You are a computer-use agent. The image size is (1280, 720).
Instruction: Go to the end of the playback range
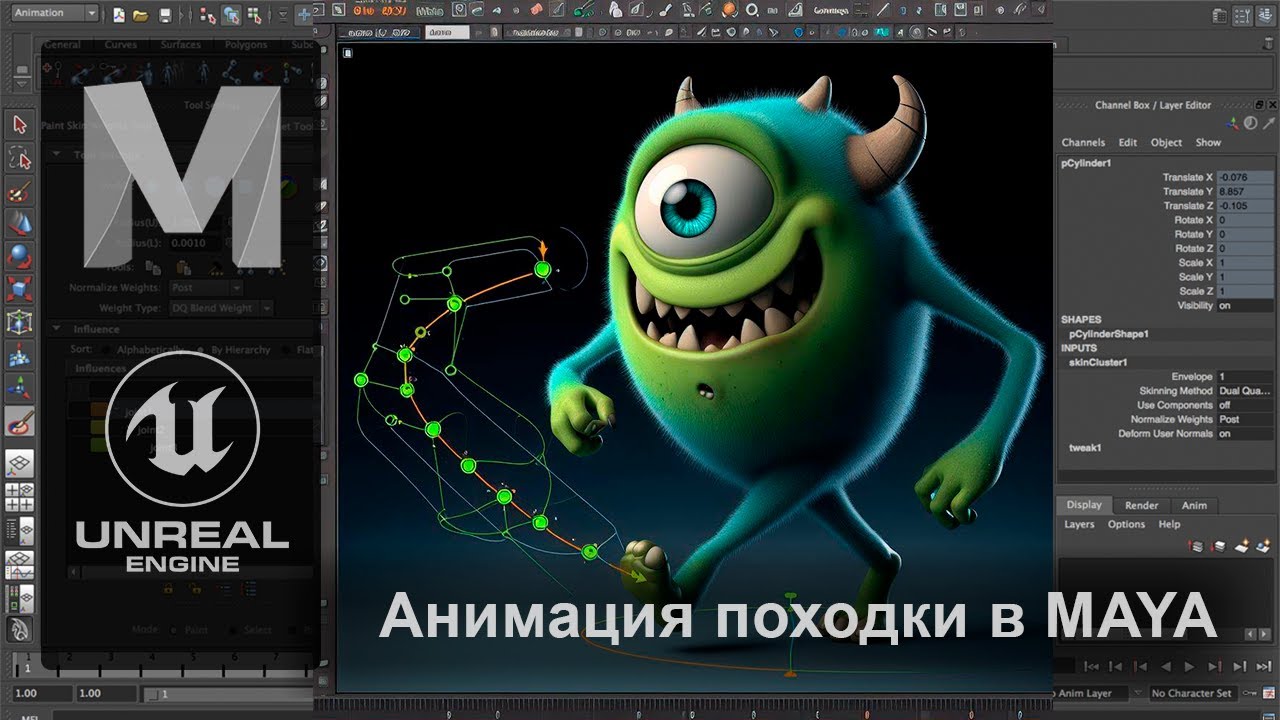click(1262, 666)
